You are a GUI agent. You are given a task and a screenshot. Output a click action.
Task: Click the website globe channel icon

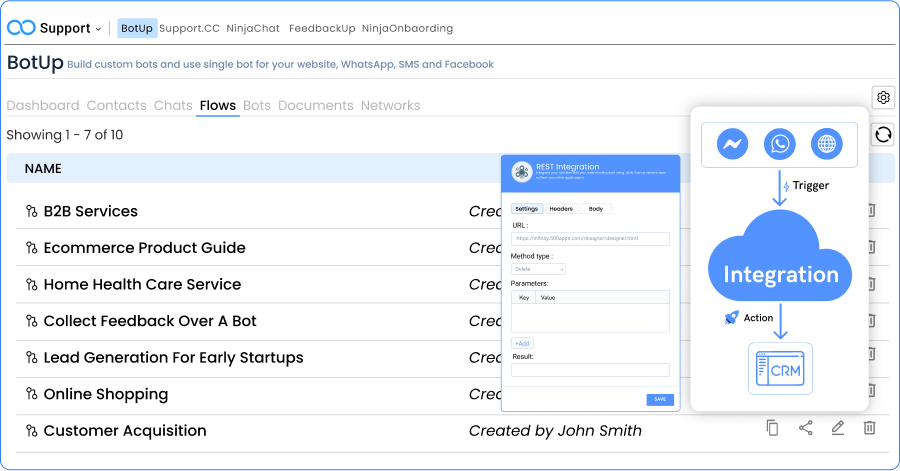pos(827,145)
